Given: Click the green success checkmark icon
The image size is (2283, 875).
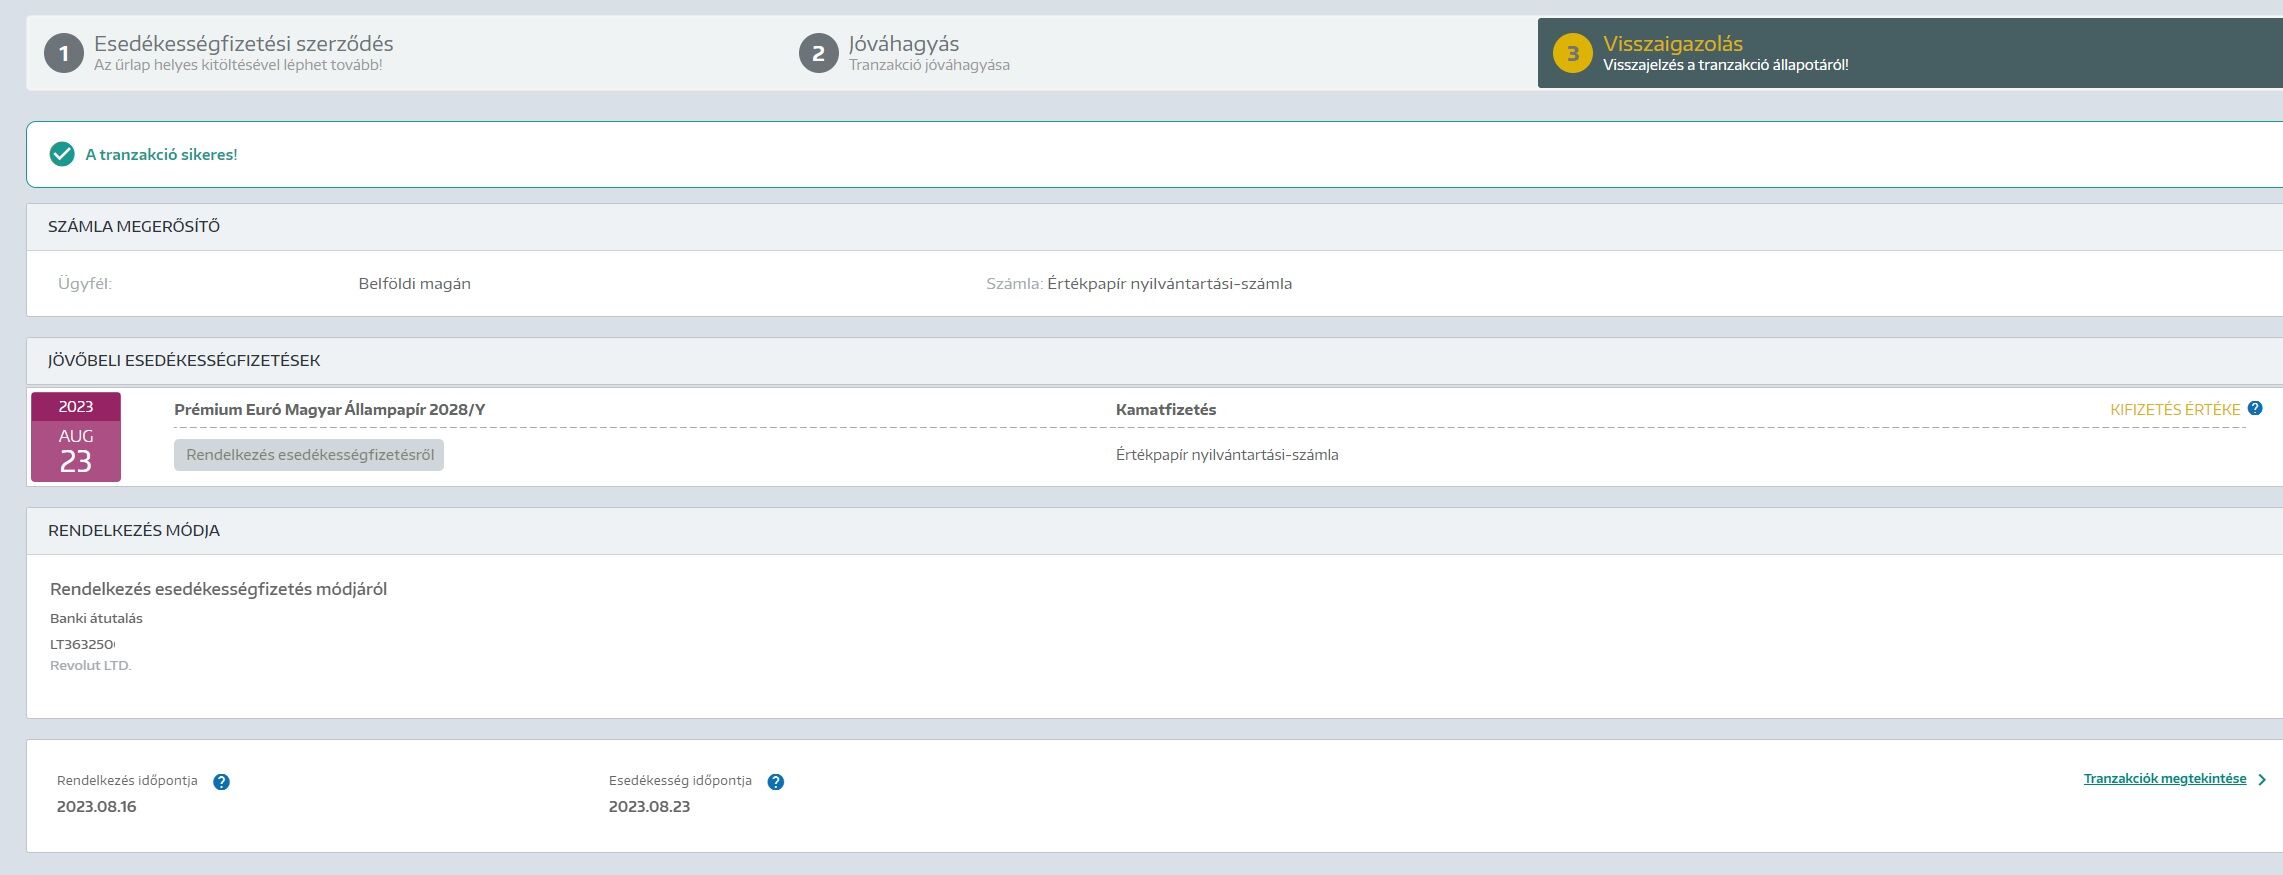Looking at the screenshot, I should 62,154.
